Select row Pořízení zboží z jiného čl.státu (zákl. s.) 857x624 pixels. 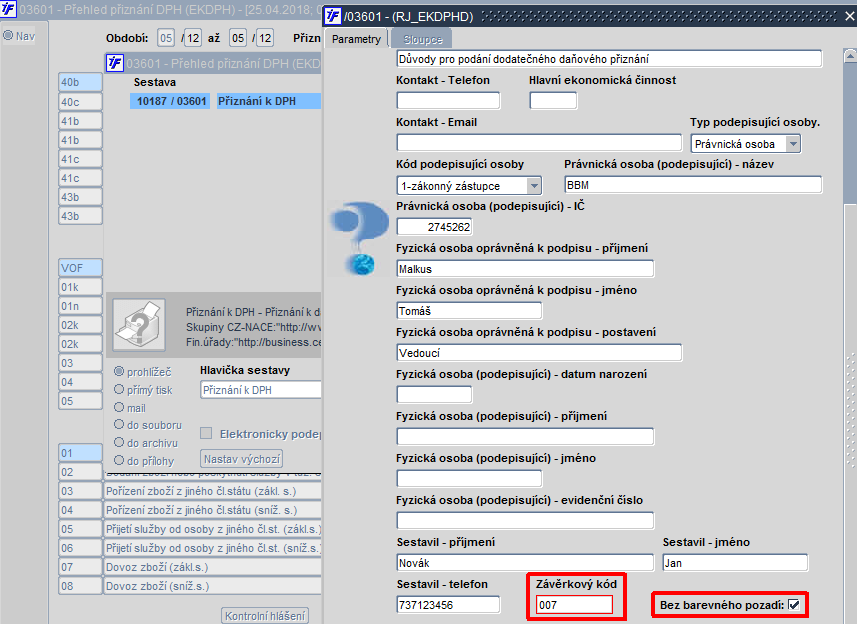(x=213, y=491)
